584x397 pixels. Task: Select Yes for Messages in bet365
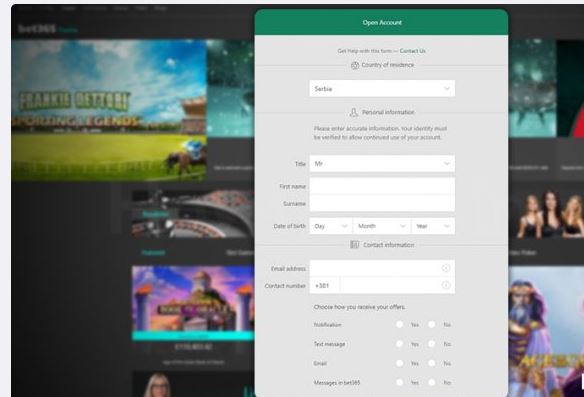[399, 382]
